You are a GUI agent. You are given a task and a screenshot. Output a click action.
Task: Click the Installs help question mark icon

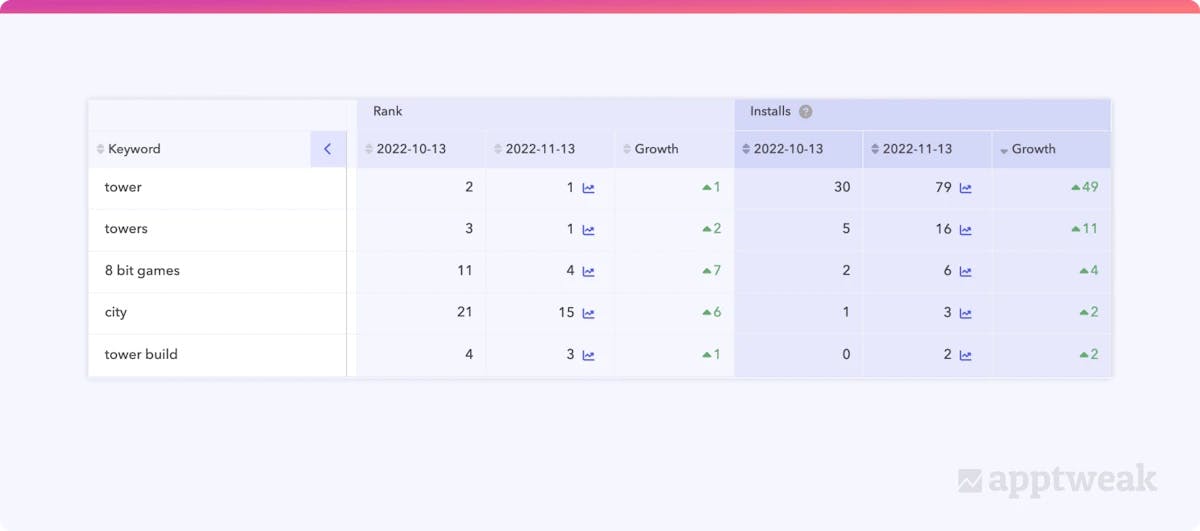coord(805,112)
